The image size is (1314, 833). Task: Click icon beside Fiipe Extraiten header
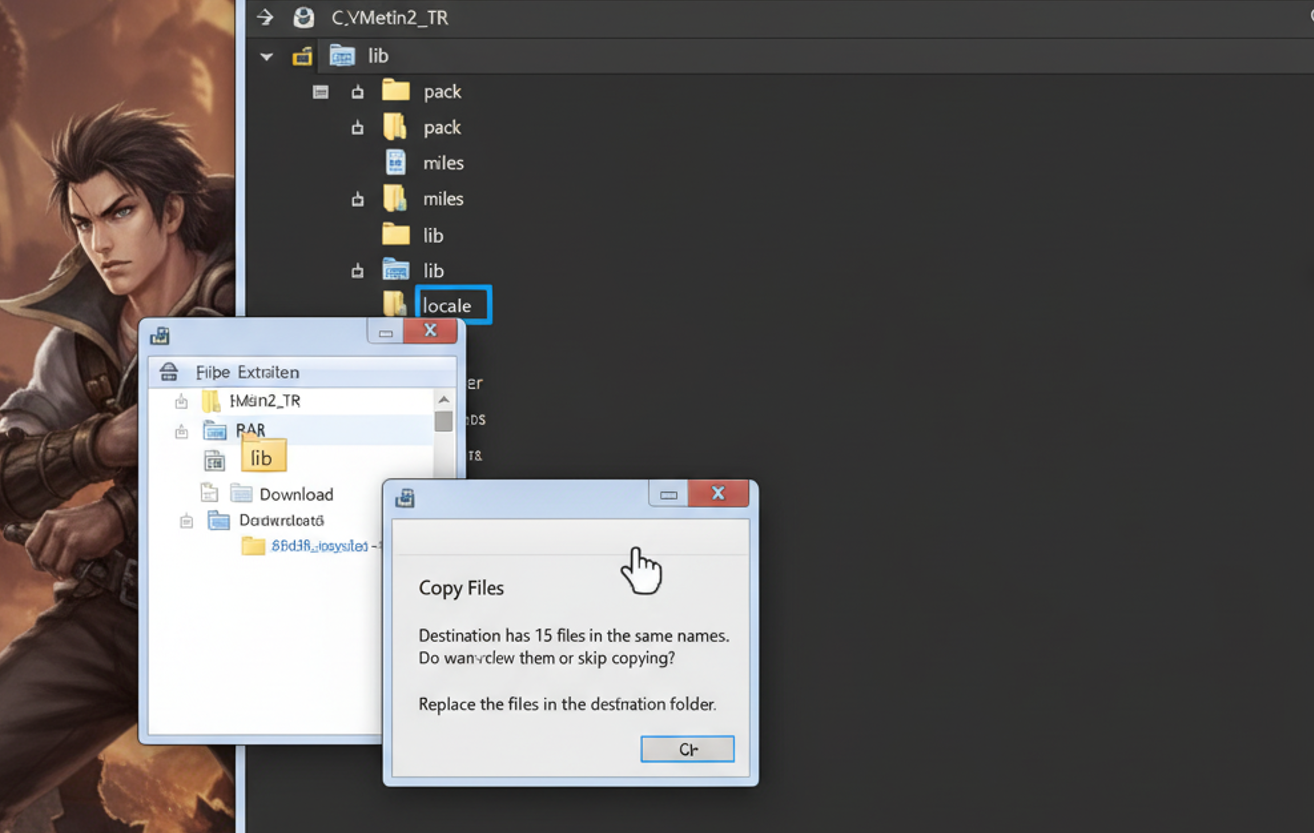(x=169, y=372)
